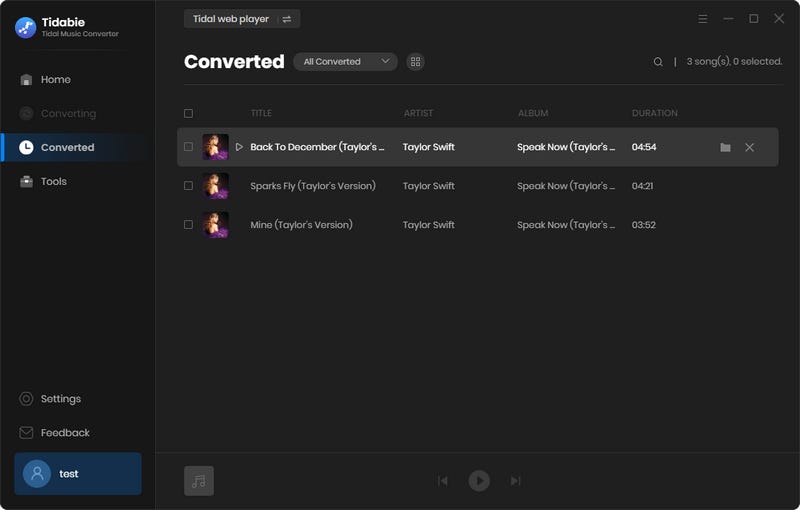Sort by ALBUM column header

[533, 113]
